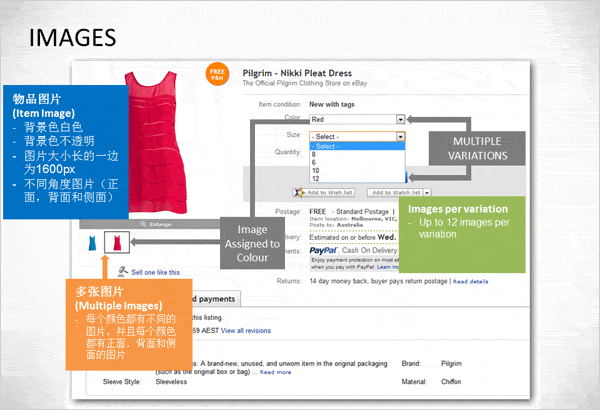This screenshot has height=410, width=600.
Task: Select the blue dress thumbnail
Action: (x=92, y=243)
